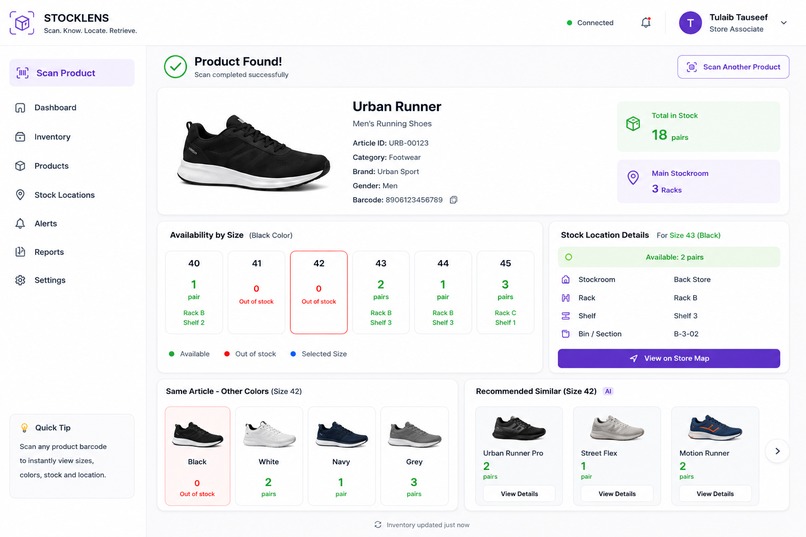
Task: Click the Settings gear icon in sidebar
Action: (20, 280)
